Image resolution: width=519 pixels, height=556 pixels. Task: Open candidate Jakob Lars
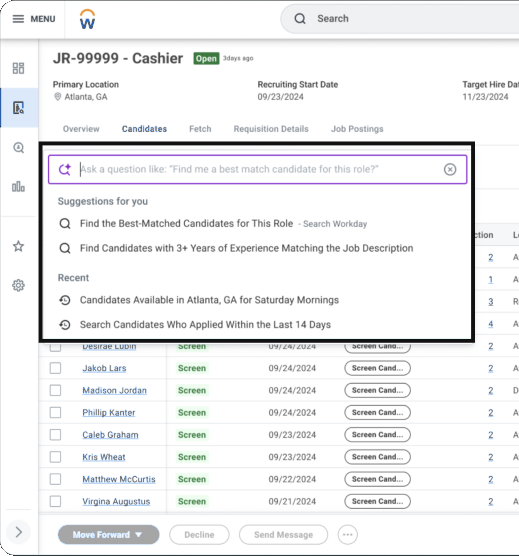pos(104,368)
